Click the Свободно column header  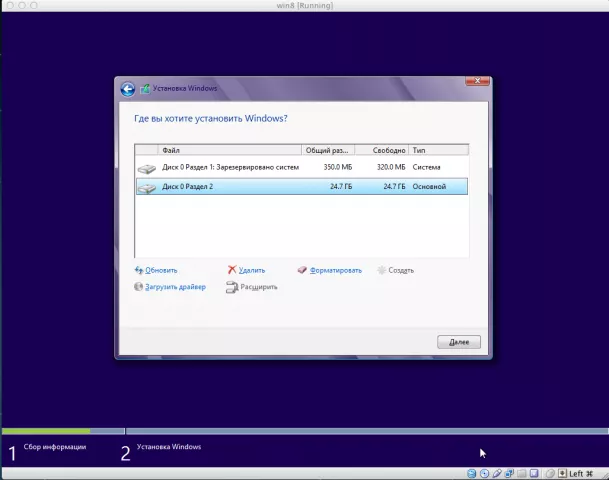pos(380,149)
